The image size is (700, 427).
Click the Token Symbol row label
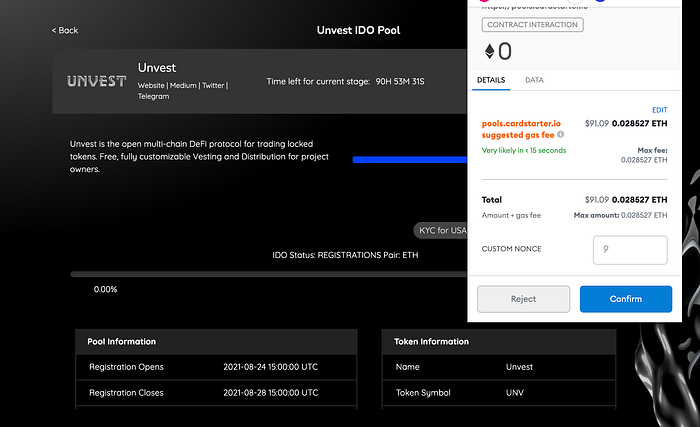[423, 393]
